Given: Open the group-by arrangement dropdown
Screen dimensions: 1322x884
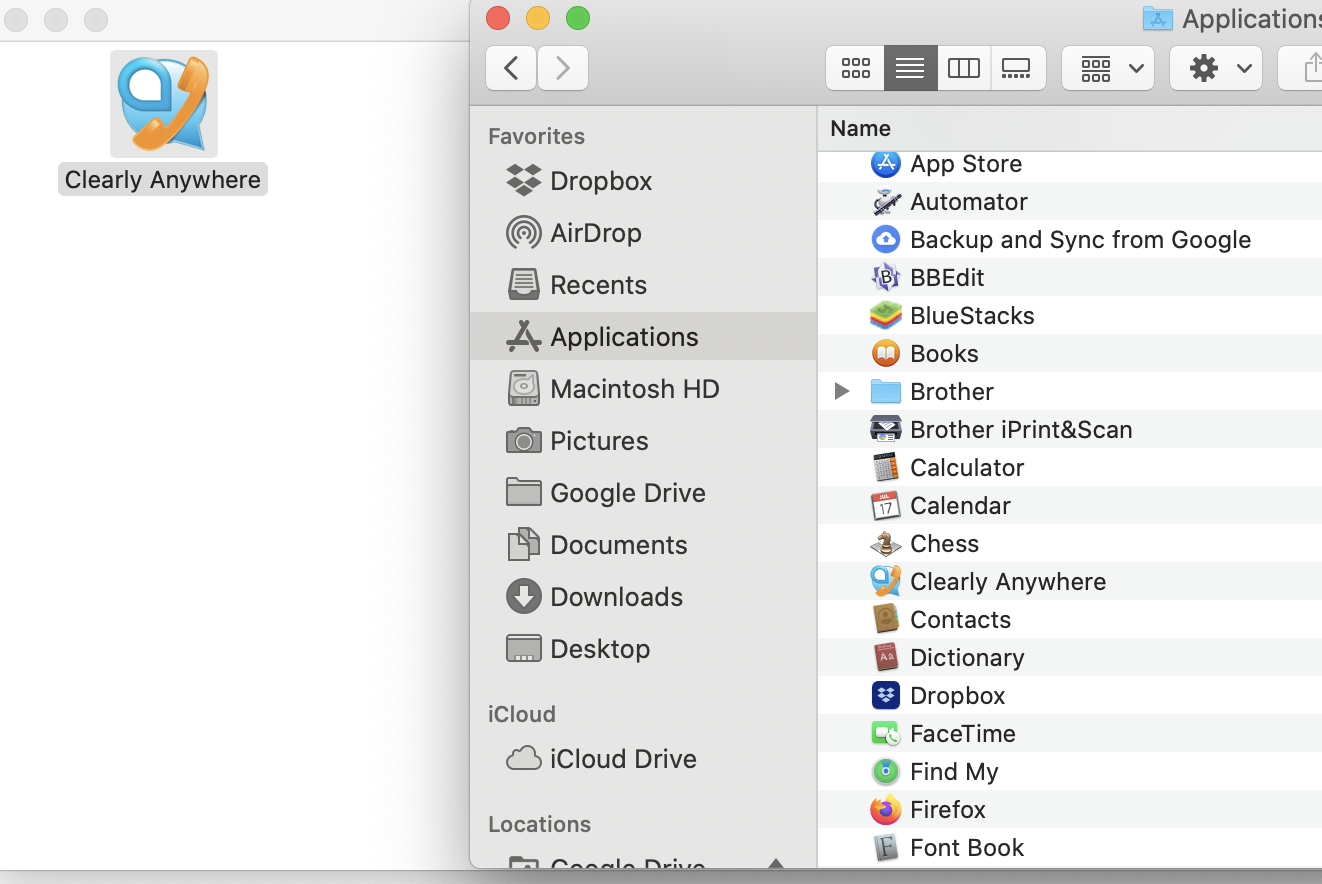Looking at the screenshot, I should tap(1108, 68).
